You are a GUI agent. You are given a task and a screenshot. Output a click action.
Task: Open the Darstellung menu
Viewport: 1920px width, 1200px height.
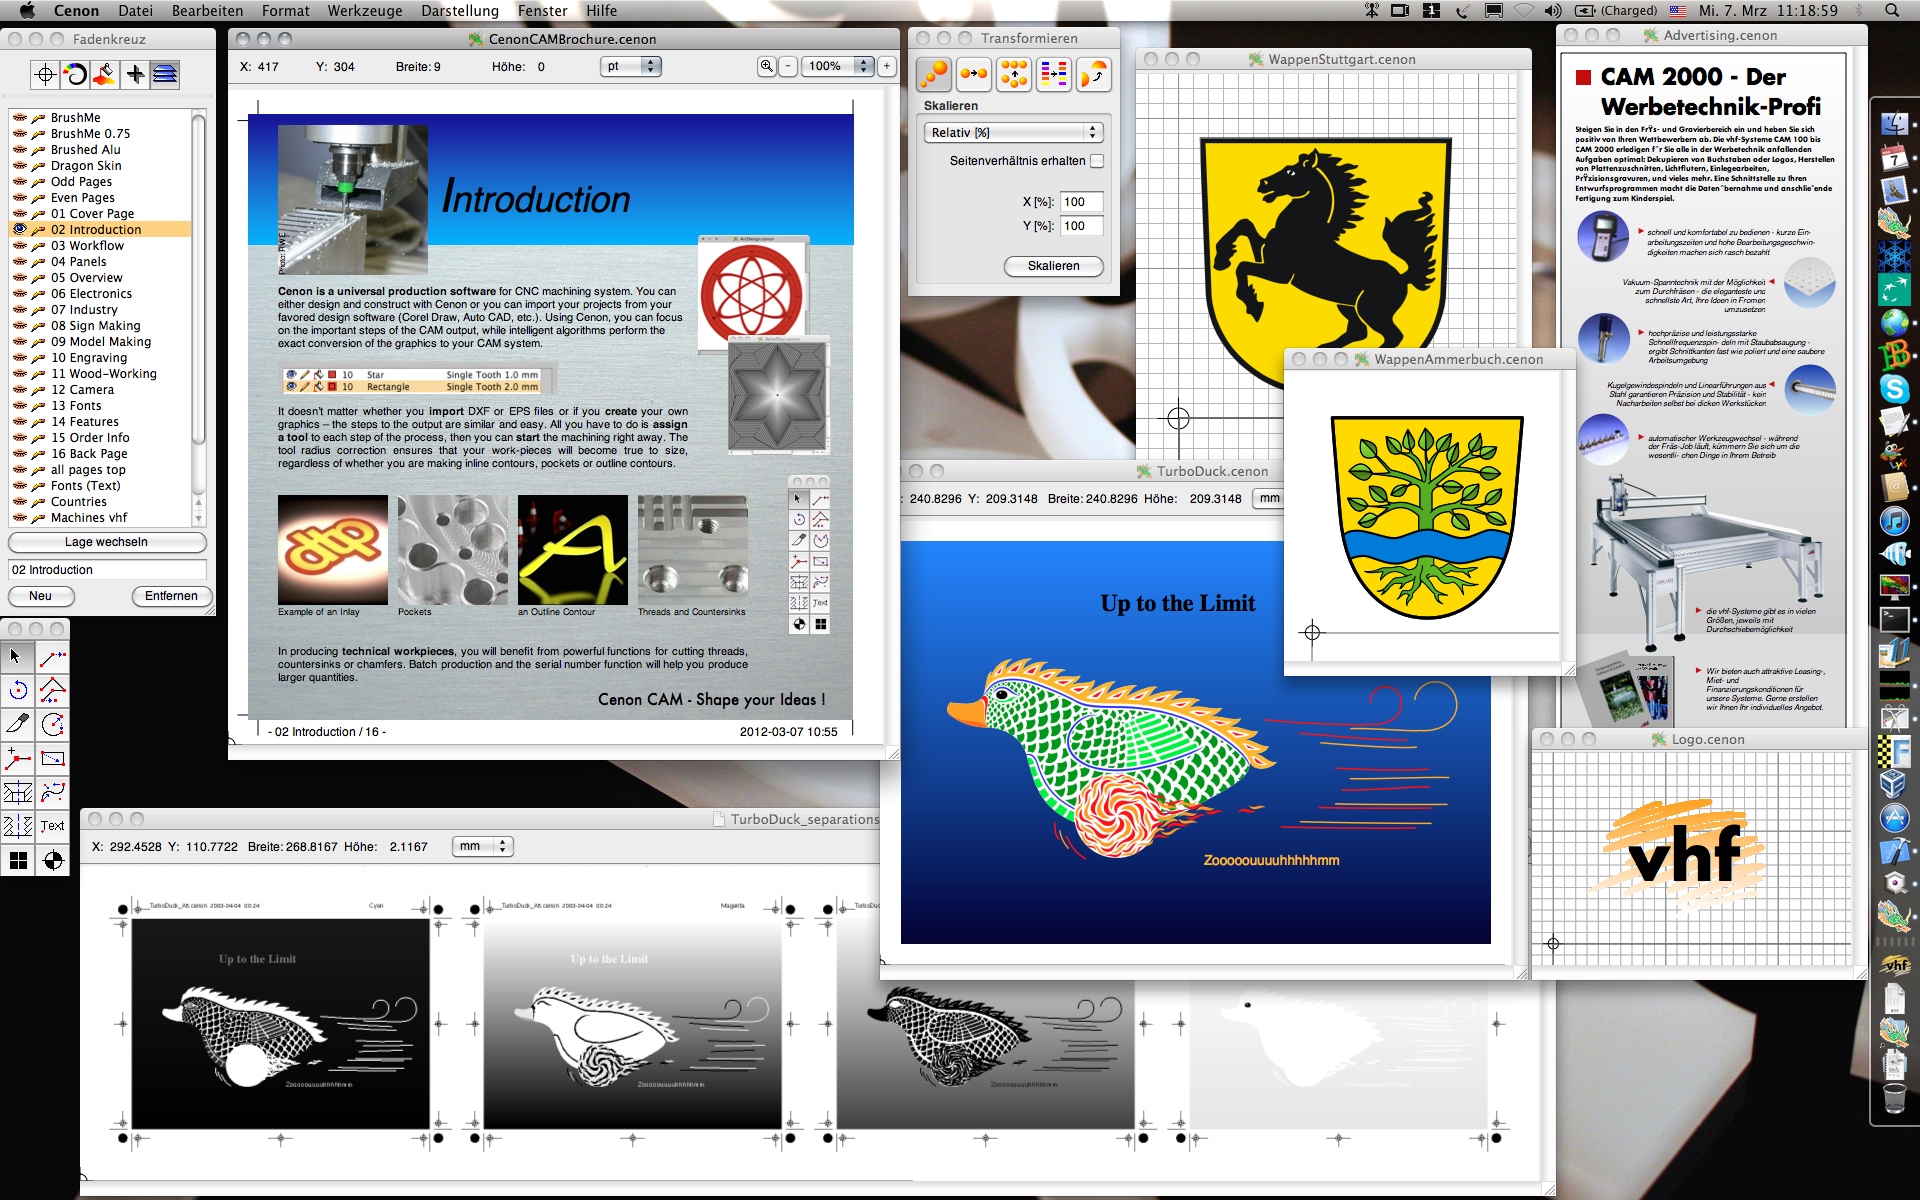coord(460,11)
